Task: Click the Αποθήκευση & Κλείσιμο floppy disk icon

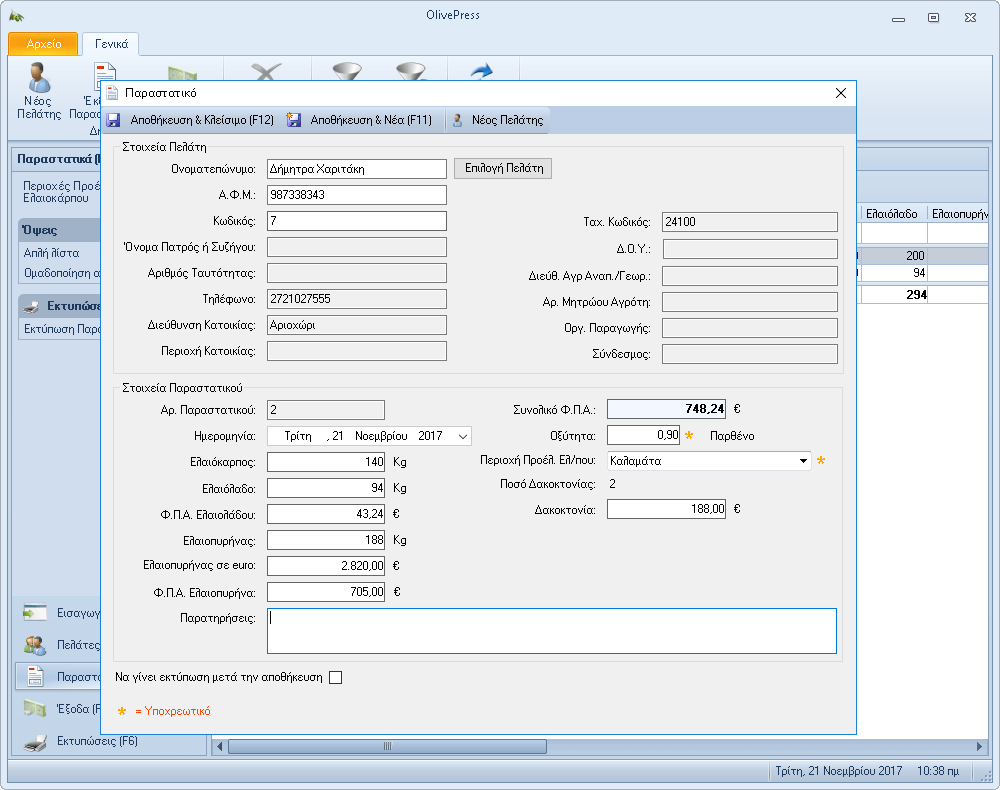Action: [x=114, y=120]
